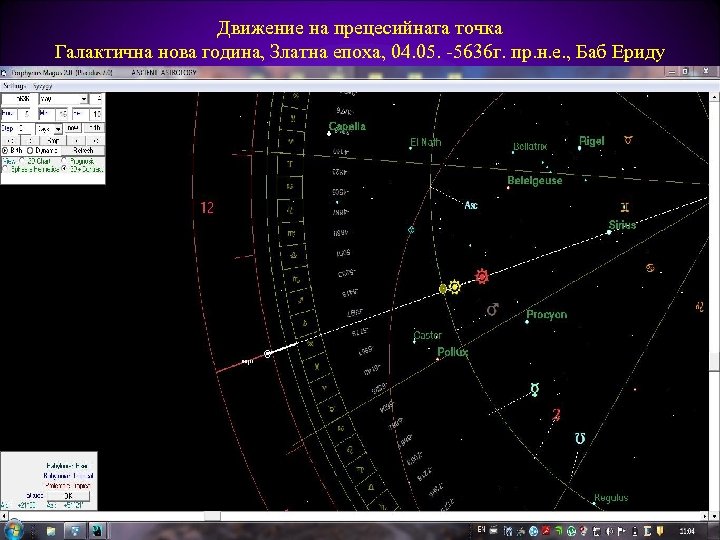This screenshot has height=540, width=720.
Task: Click the Regulus star label
Action: (x=611, y=497)
